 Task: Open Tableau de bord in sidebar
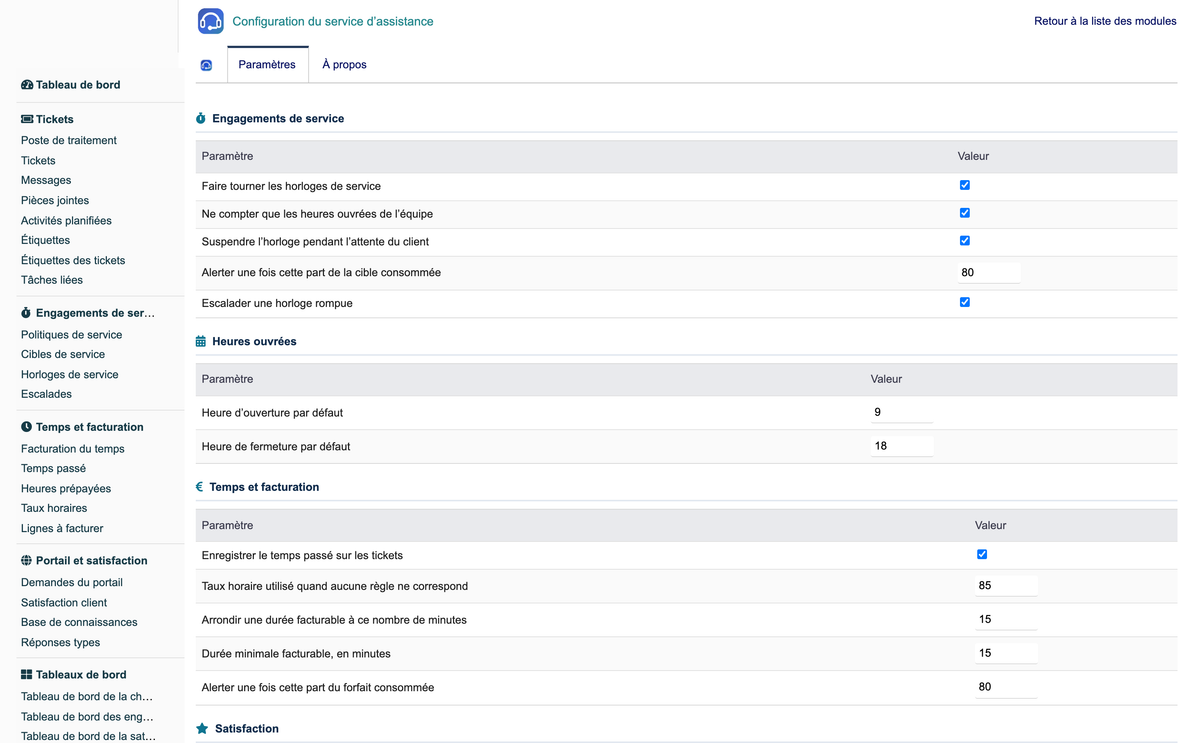(x=78, y=85)
